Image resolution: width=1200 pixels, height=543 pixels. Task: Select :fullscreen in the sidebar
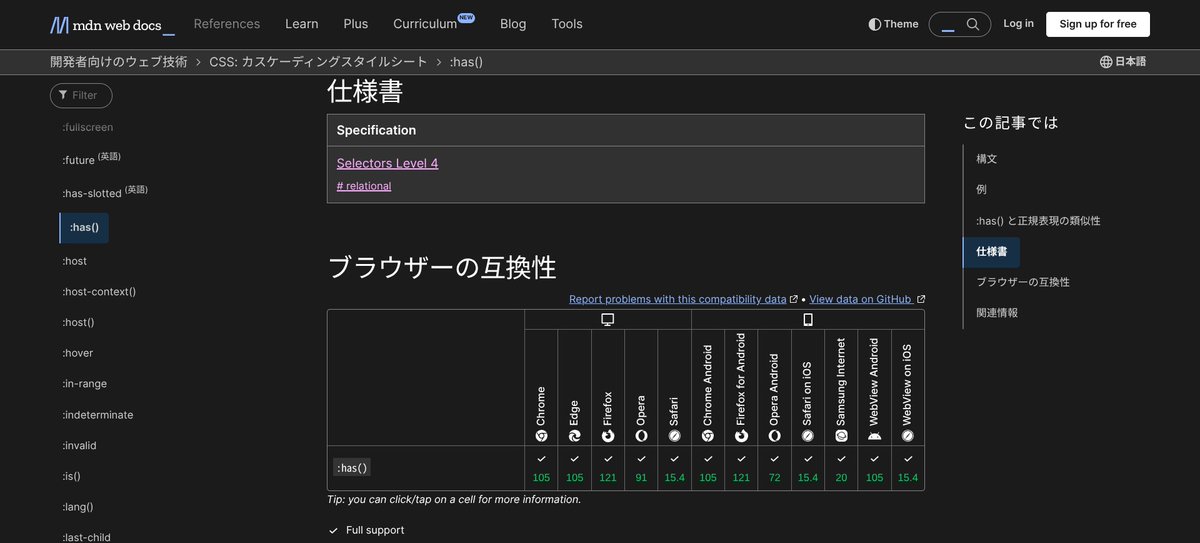[x=88, y=127]
